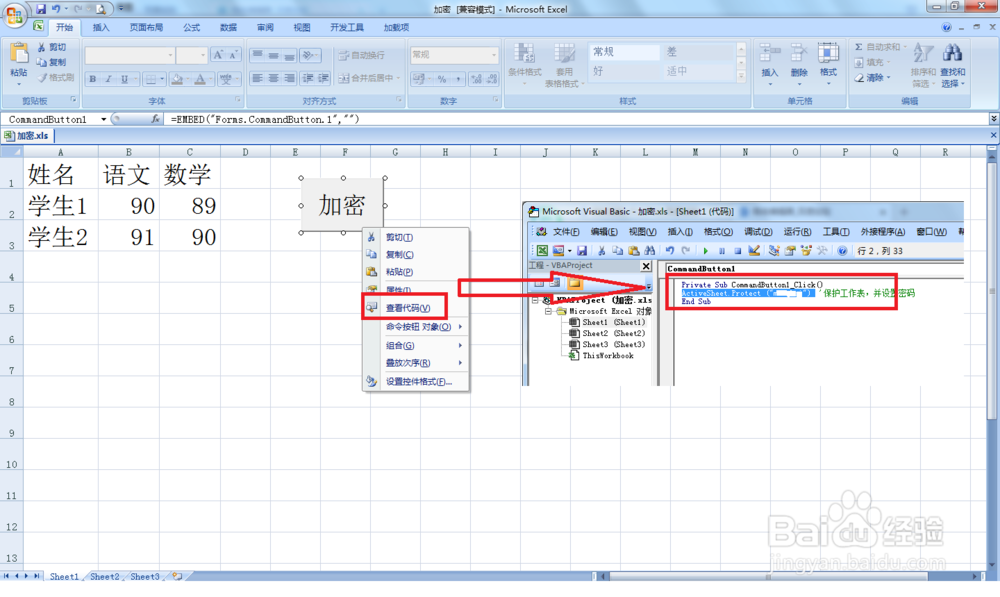
Task: Toggle align text left
Action: (x=257, y=78)
